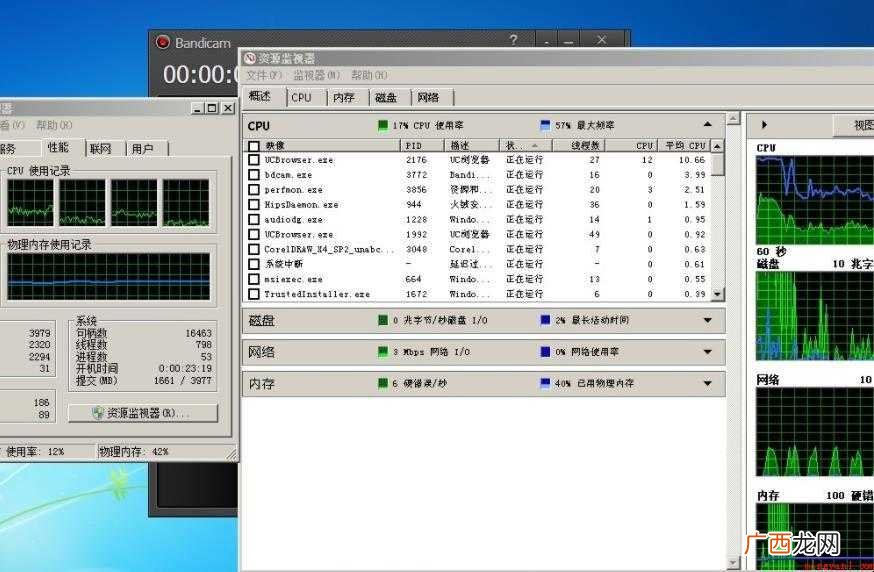
Task: Click the green hard faults indicator square
Action: point(383,384)
